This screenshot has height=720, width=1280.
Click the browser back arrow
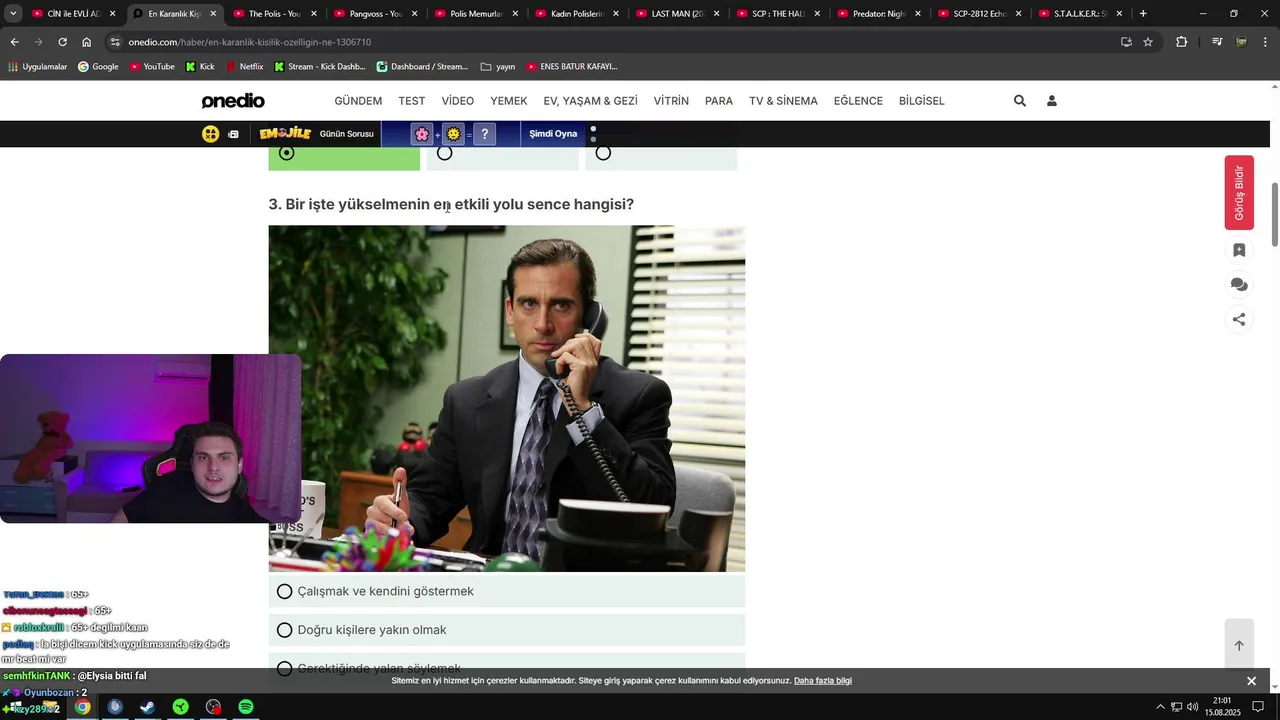pos(14,42)
